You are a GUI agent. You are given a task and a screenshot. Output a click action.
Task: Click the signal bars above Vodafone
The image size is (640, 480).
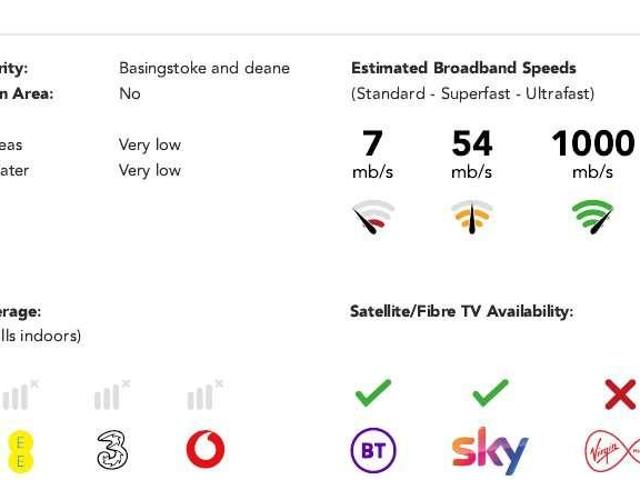tap(205, 395)
